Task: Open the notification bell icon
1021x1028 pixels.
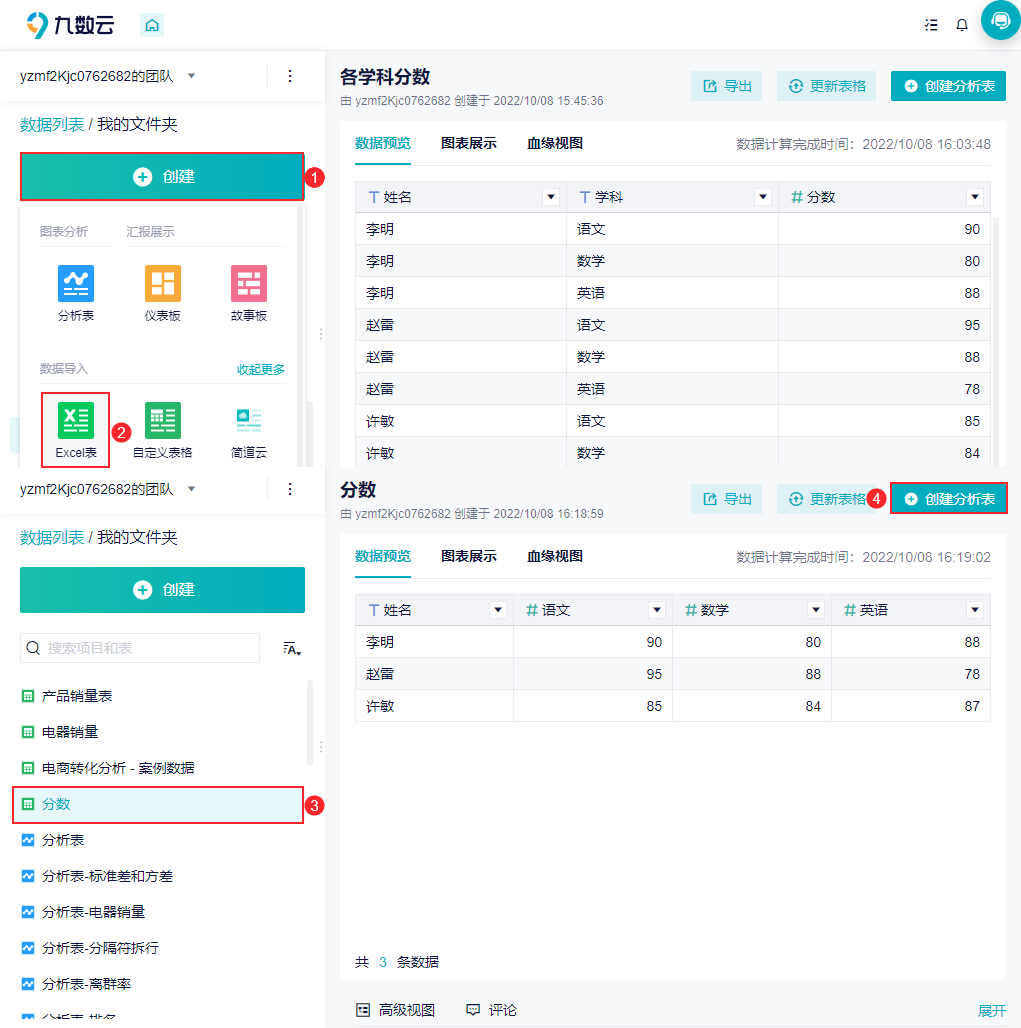Action: point(962,25)
